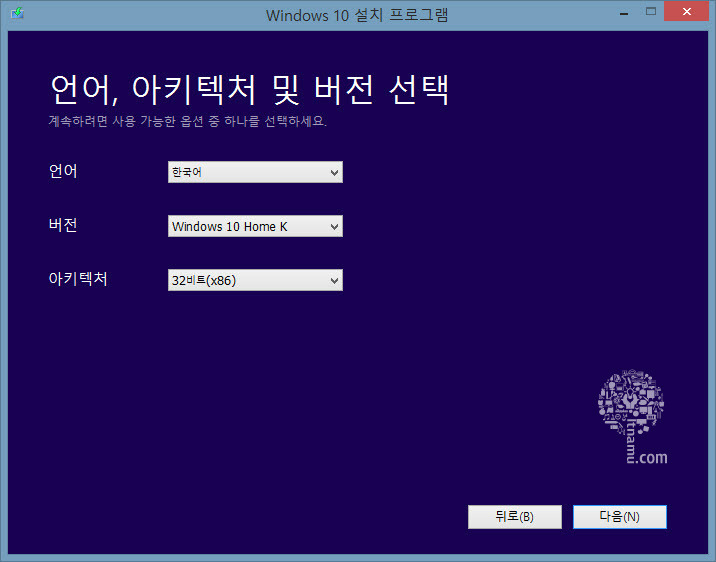Click the disabled maximize button in title bar
Image resolution: width=716 pixels, height=562 pixels.
click(651, 11)
